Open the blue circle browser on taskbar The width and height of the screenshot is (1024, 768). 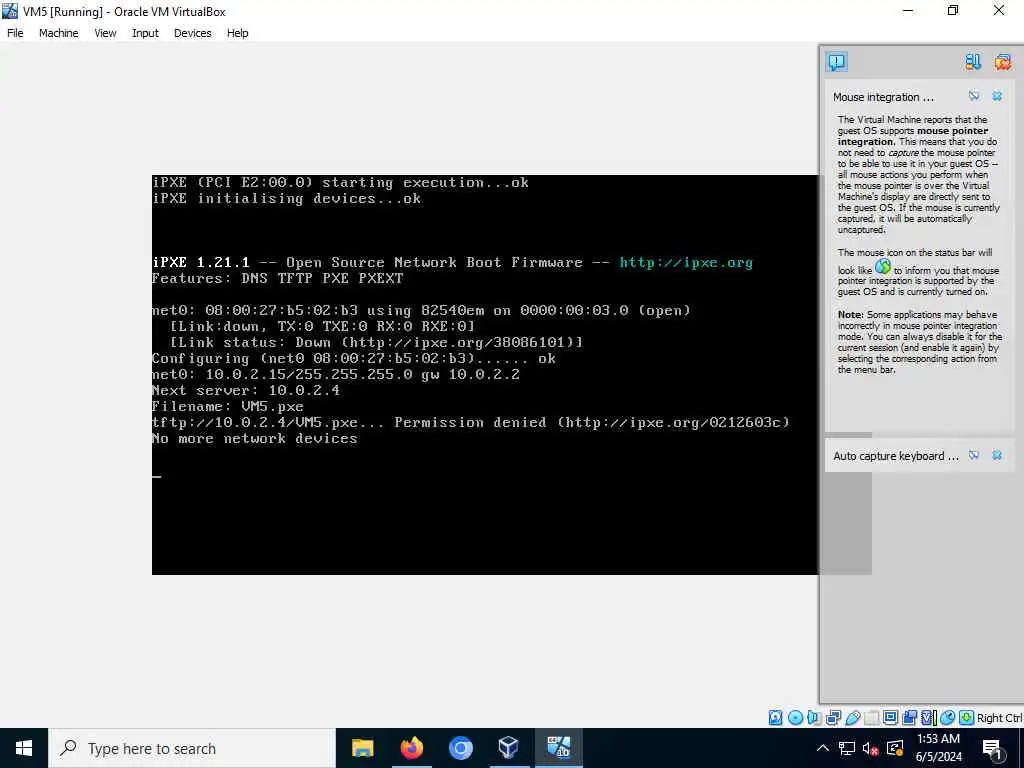pos(460,748)
